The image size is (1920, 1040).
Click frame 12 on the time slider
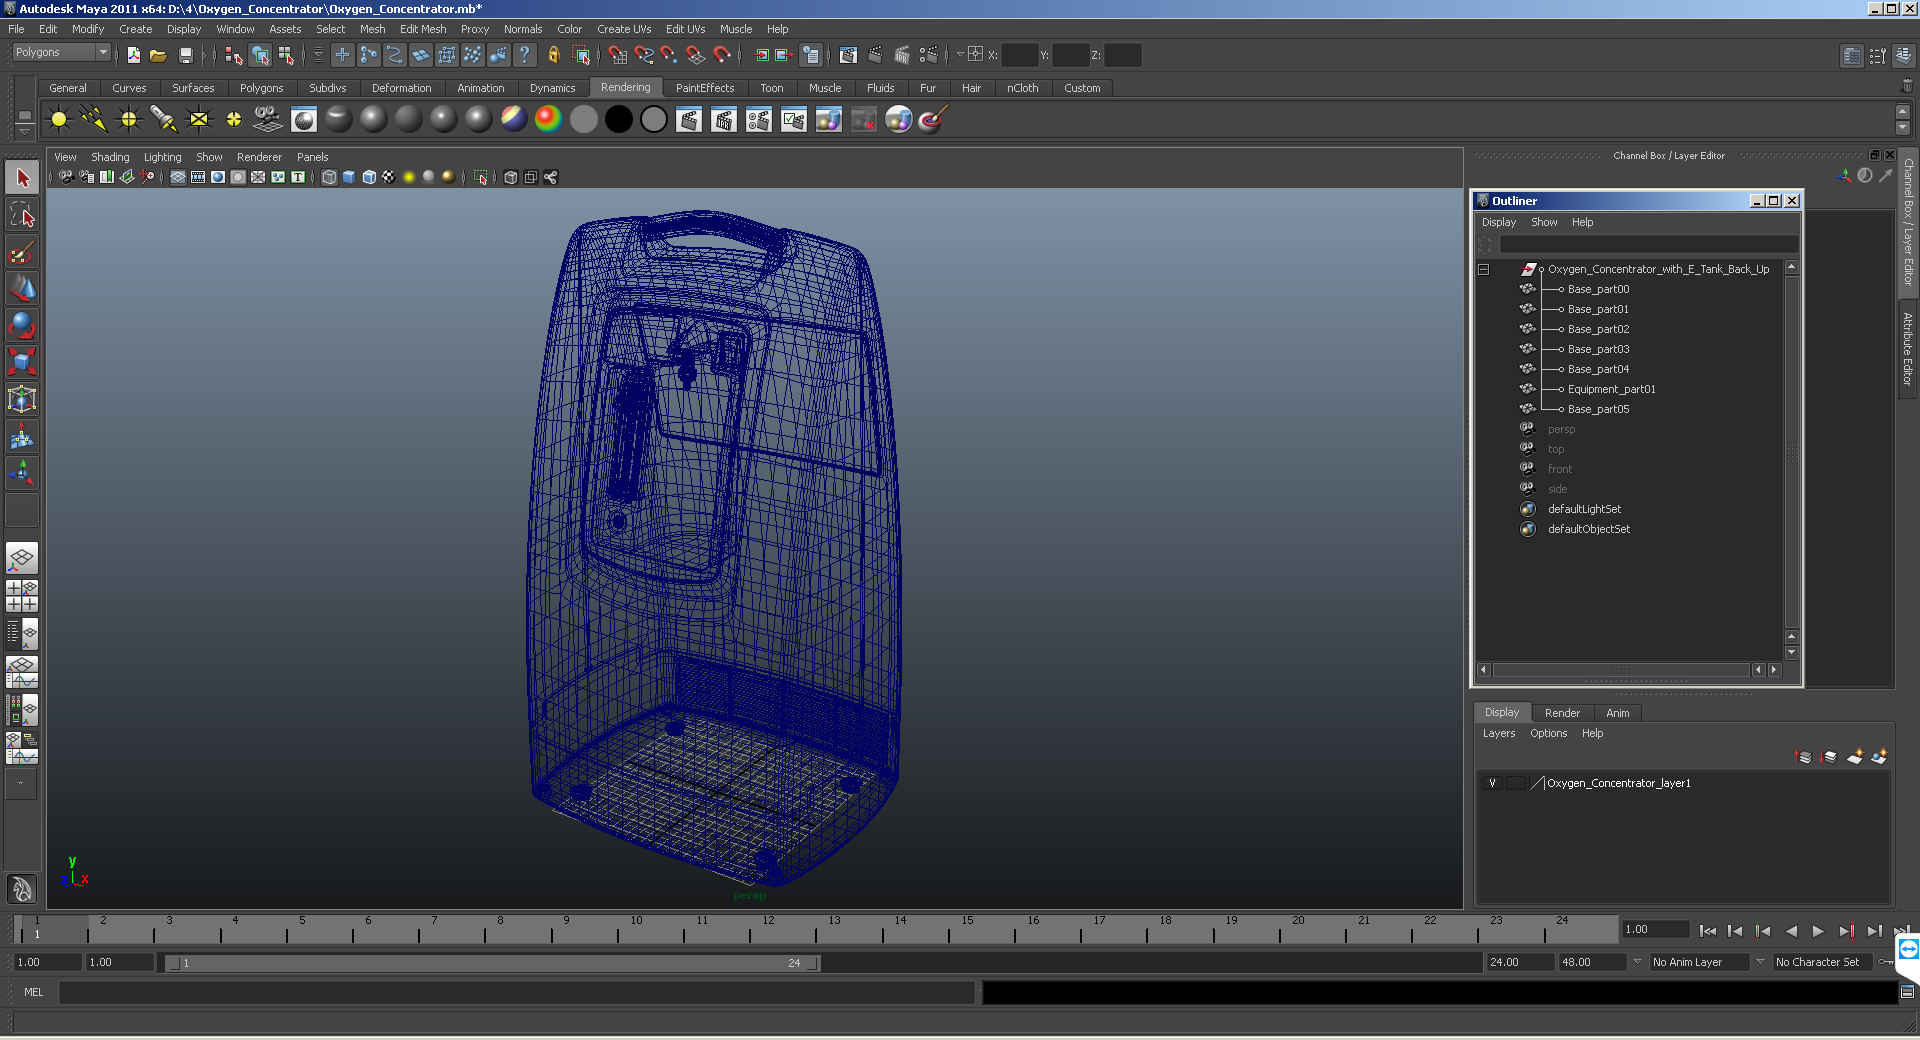click(x=767, y=931)
